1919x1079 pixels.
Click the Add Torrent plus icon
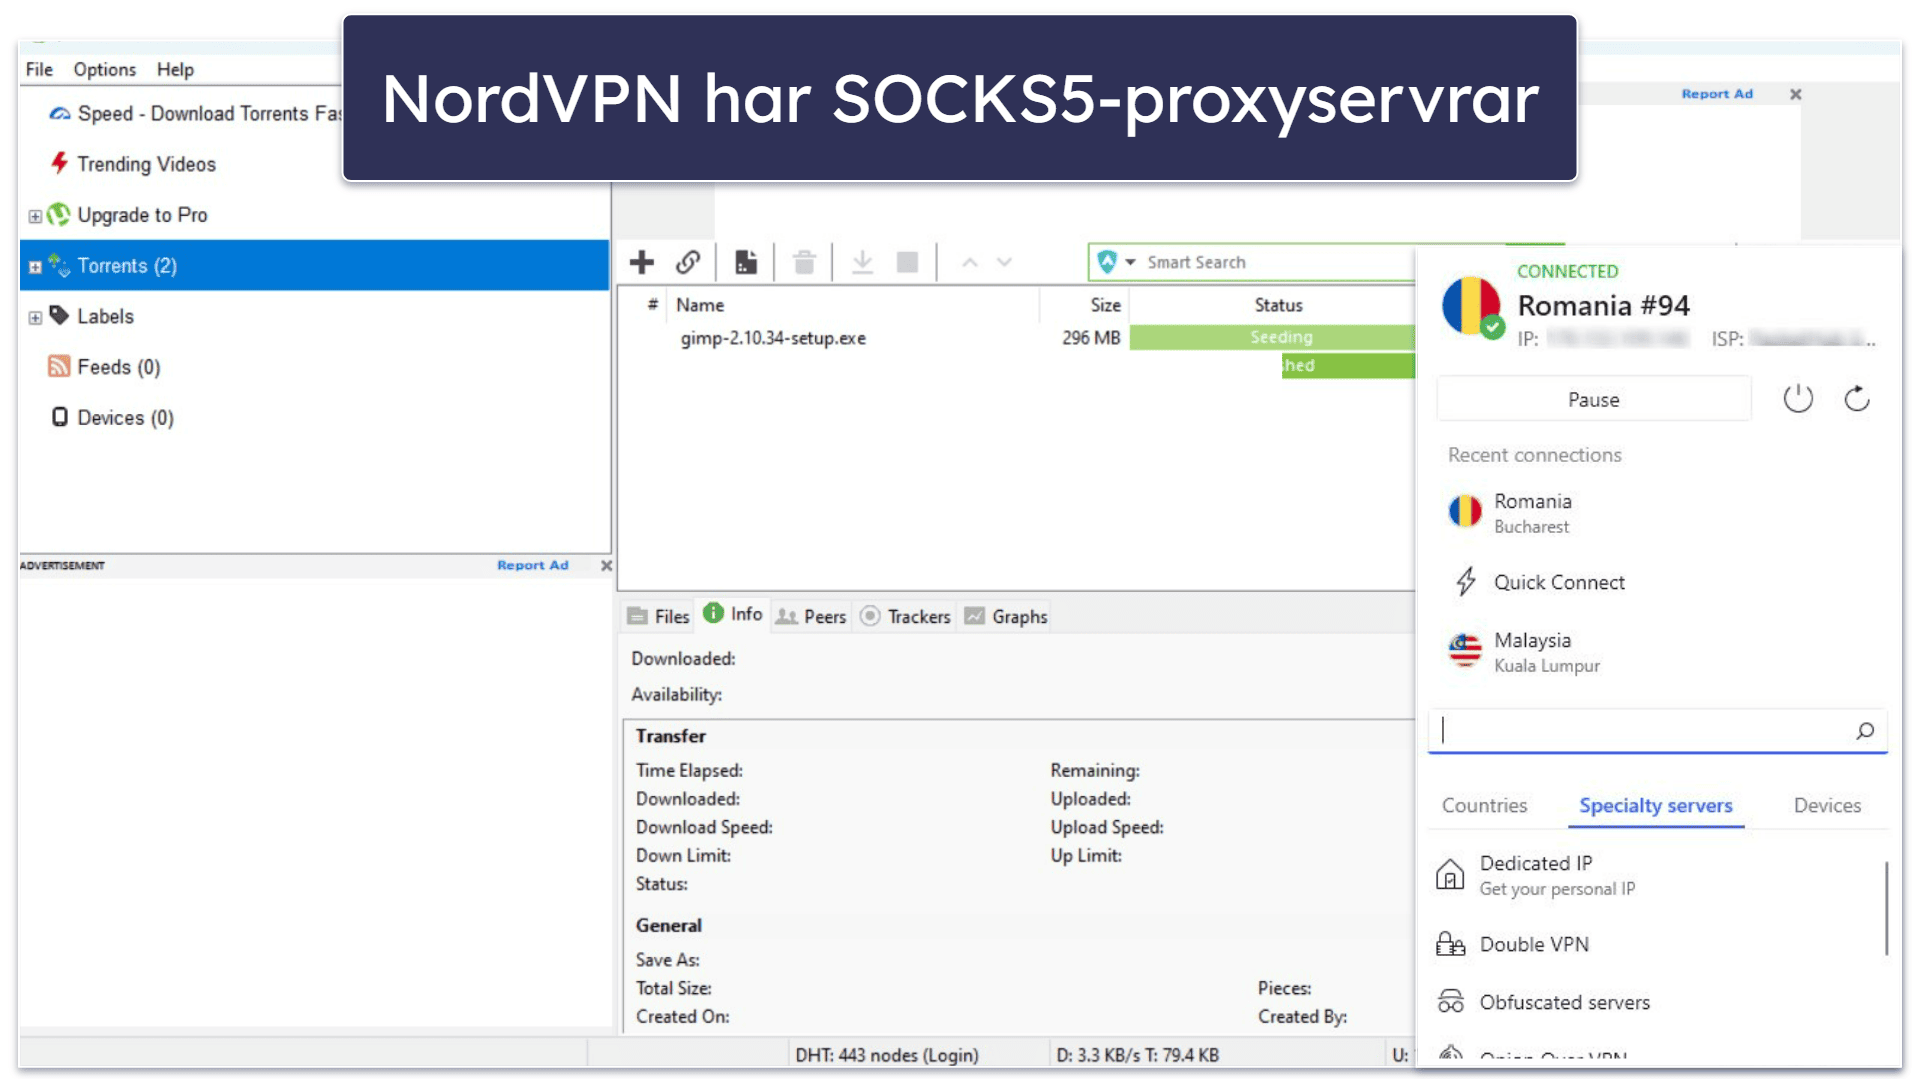coord(642,263)
